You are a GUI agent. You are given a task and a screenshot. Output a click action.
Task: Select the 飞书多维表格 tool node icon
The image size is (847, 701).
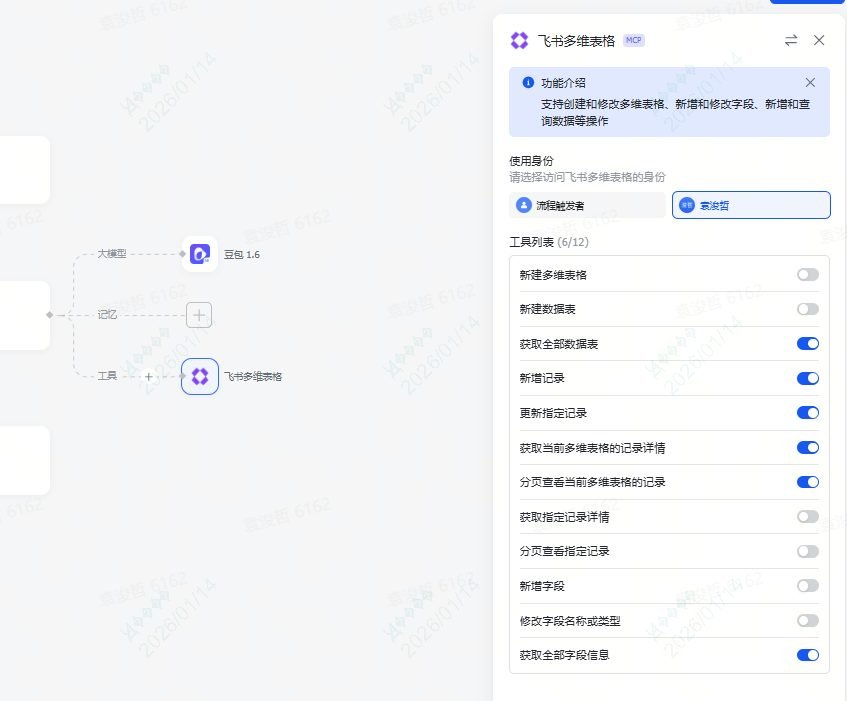tap(199, 376)
